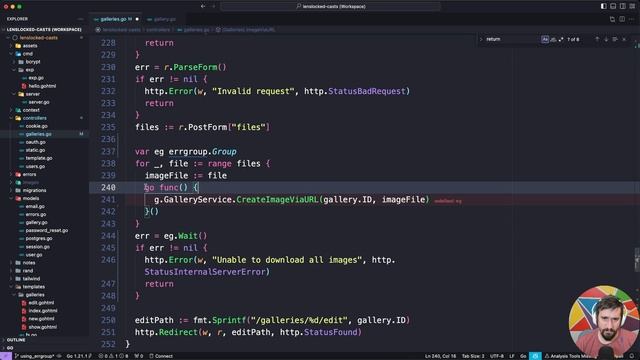This screenshot has width=640, height=360.
Task: Click LF line ending in status bar
Action: click(x=511, y=356)
